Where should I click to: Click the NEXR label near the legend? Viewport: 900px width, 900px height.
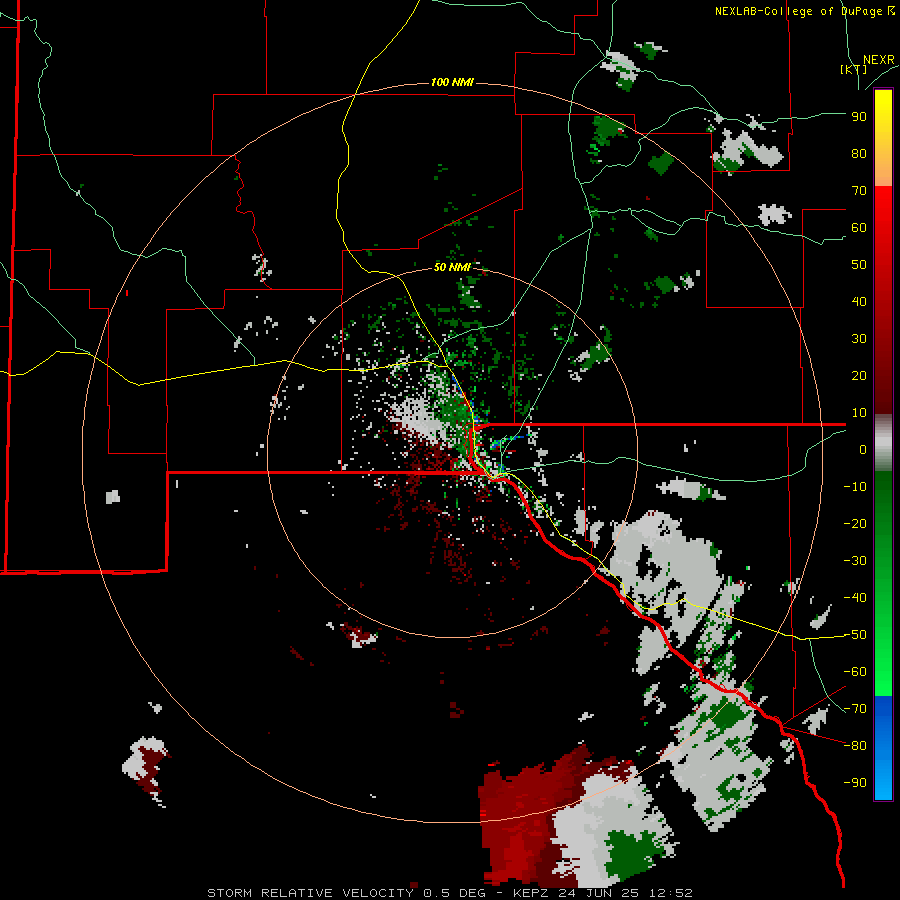[879, 60]
